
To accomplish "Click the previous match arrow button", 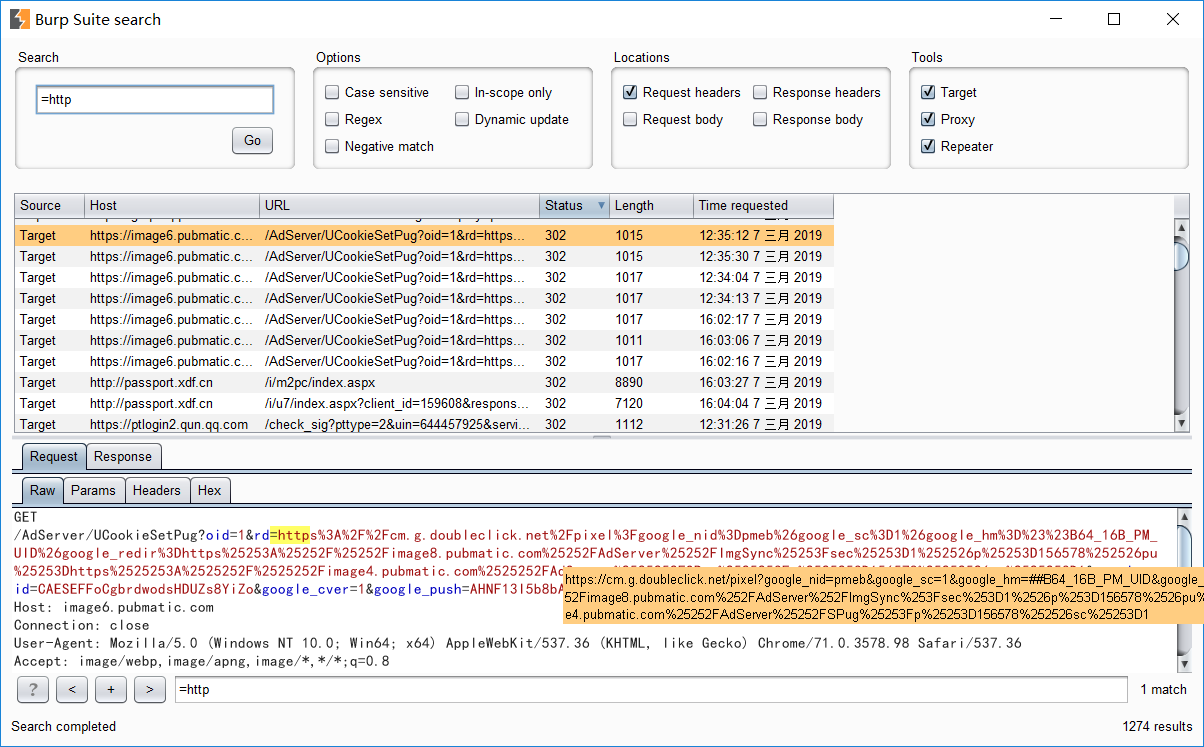I will point(72,689).
